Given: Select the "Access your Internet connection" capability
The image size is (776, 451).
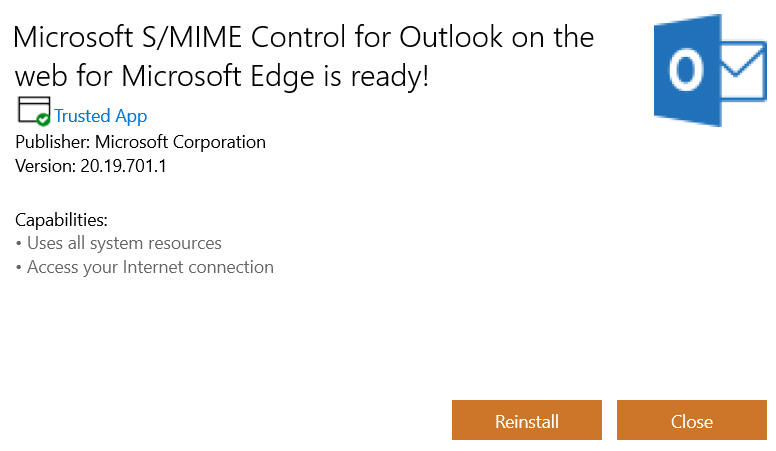Looking at the screenshot, I should (150, 267).
